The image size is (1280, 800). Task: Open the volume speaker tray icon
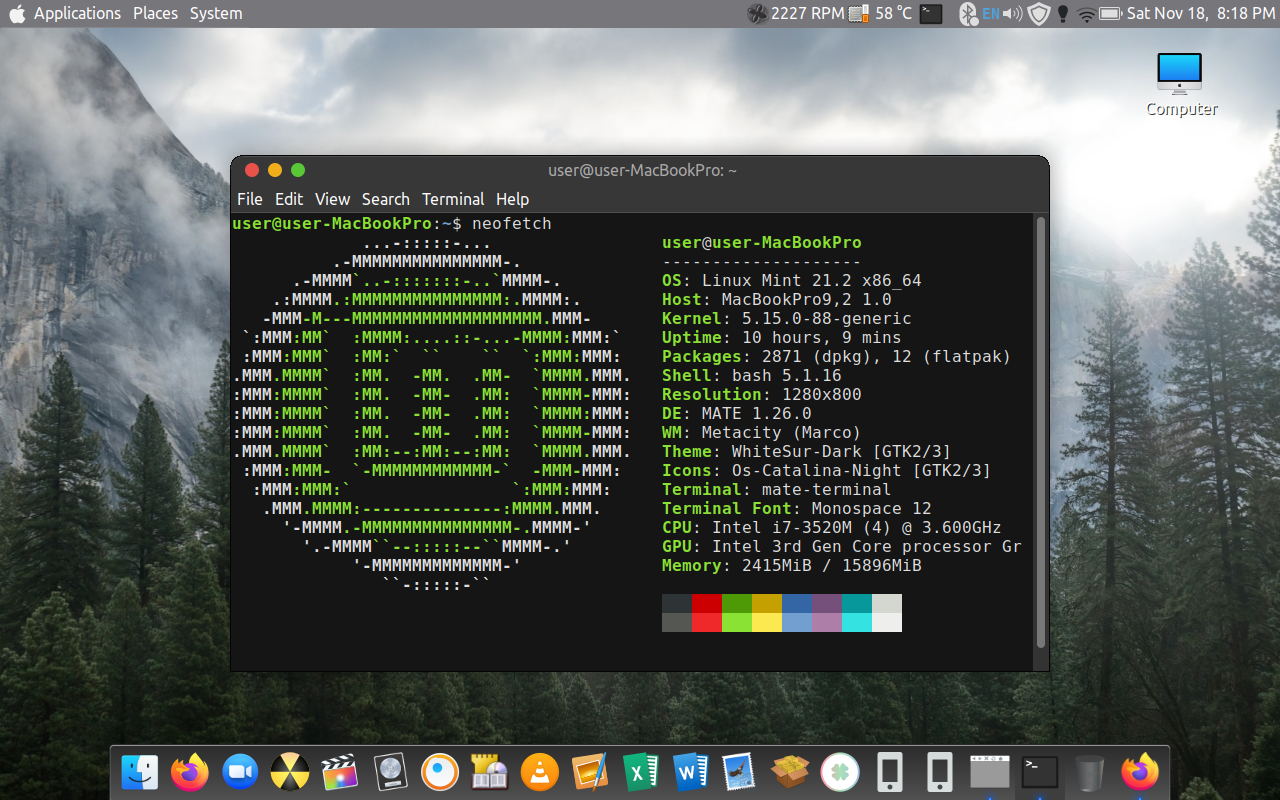[1013, 13]
